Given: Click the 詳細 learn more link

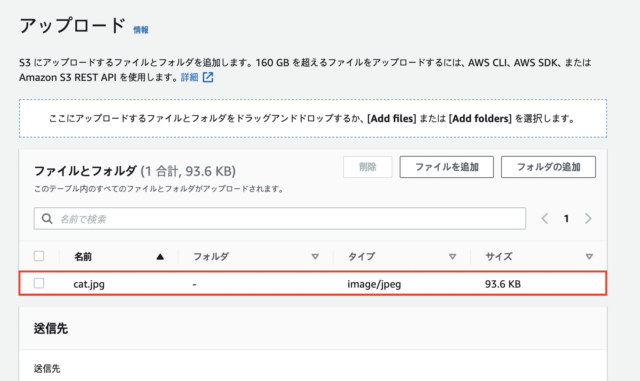Looking at the screenshot, I should click(x=189, y=77).
